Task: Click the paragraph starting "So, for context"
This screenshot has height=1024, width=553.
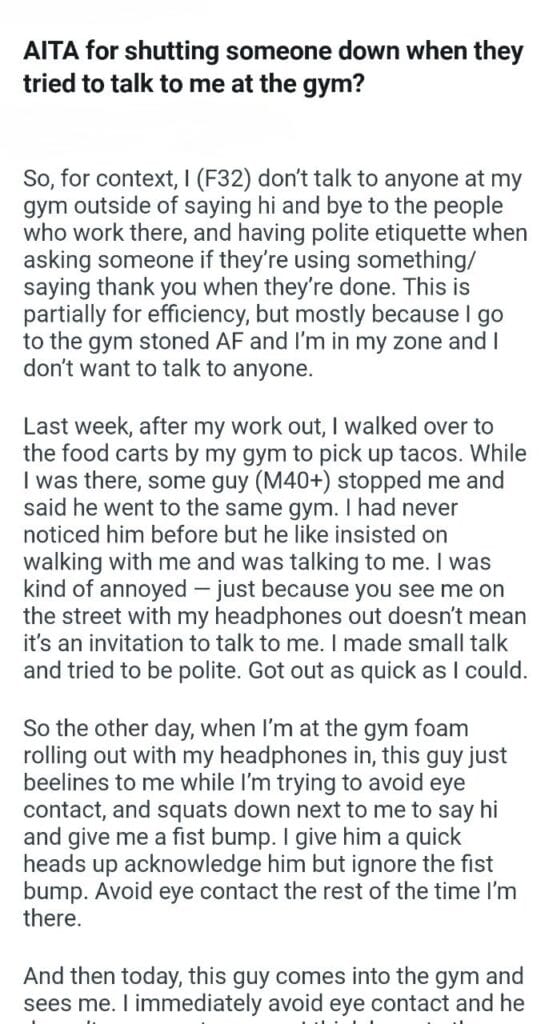Action: (x=275, y=273)
